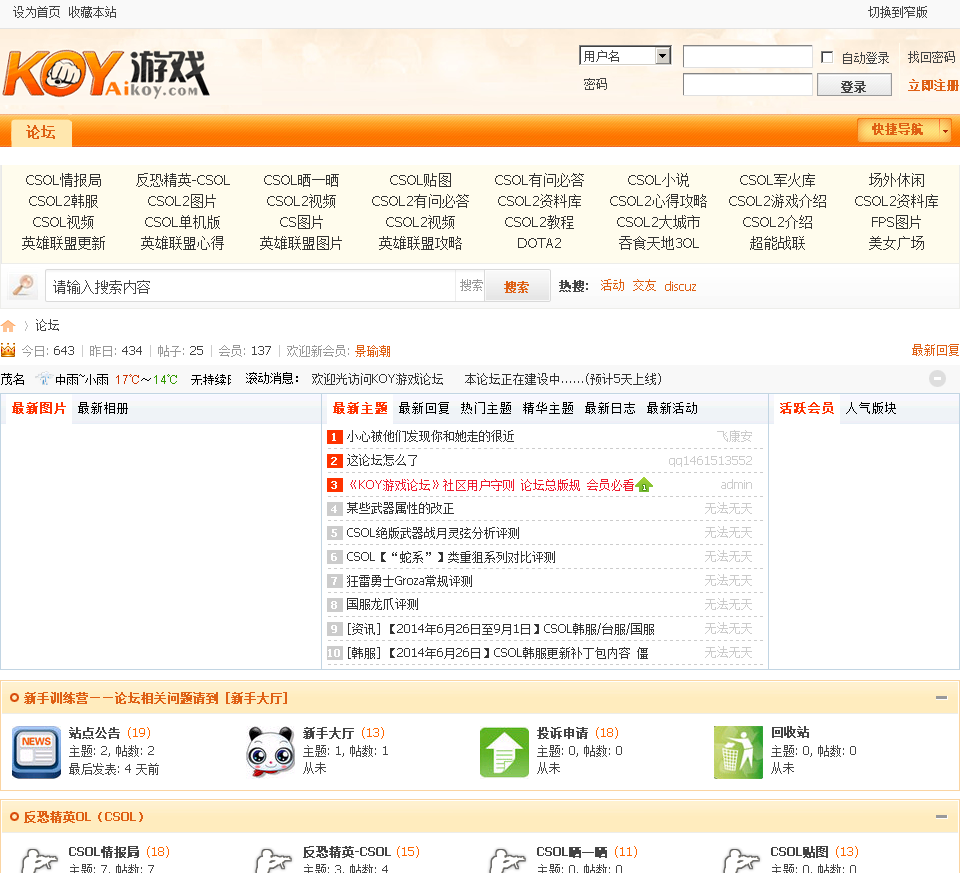
Task: Switch to the 精华主题 tab
Action: 548,408
